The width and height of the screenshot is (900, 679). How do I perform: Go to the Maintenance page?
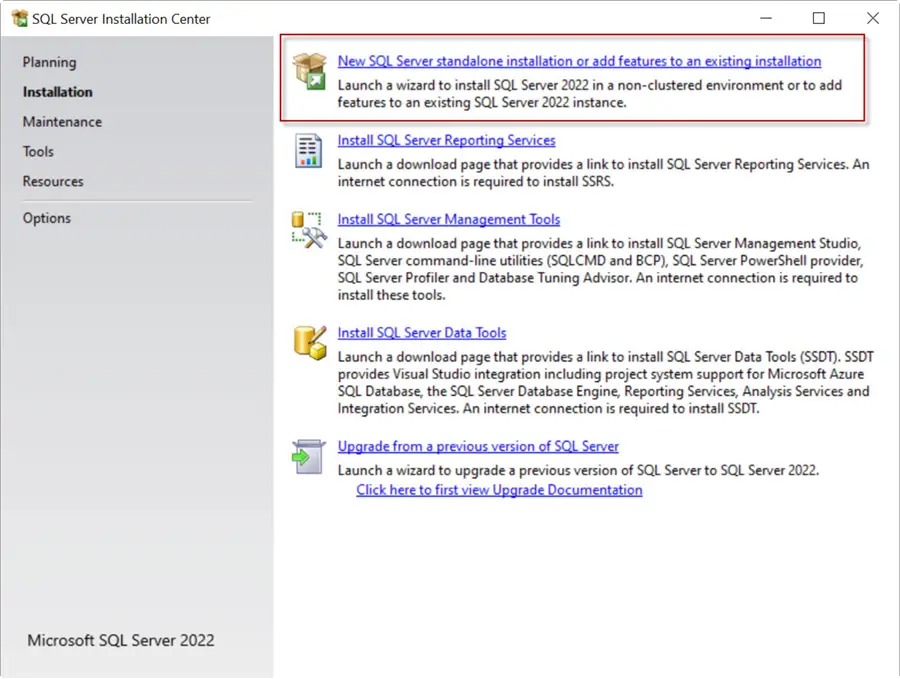62,122
